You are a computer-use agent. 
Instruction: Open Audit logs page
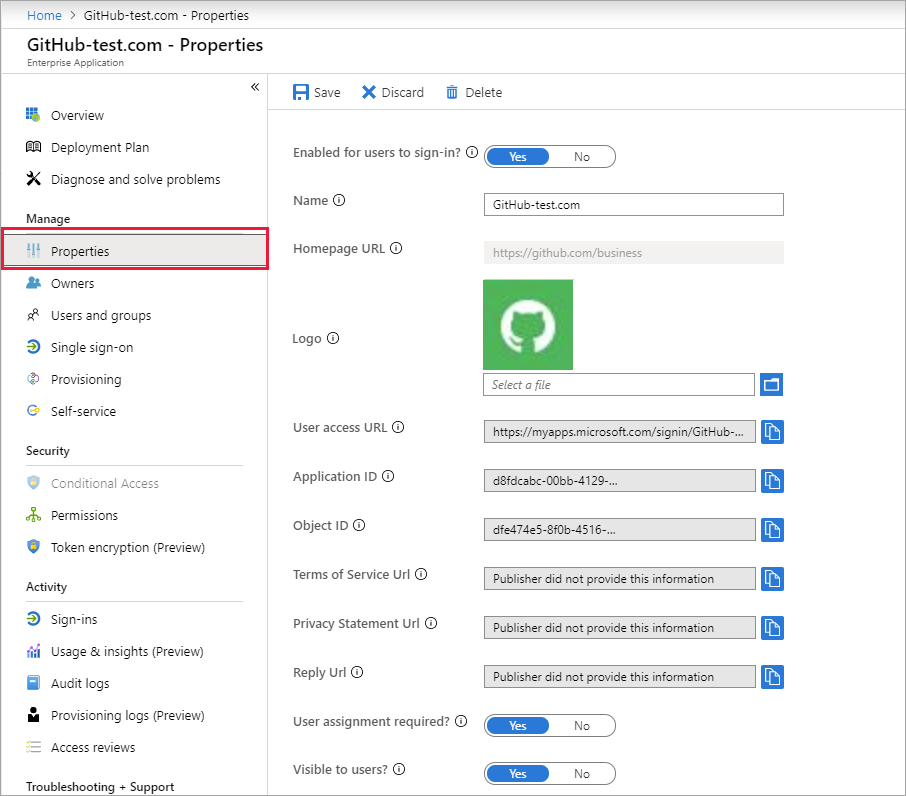pyautogui.click(x=80, y=683)
